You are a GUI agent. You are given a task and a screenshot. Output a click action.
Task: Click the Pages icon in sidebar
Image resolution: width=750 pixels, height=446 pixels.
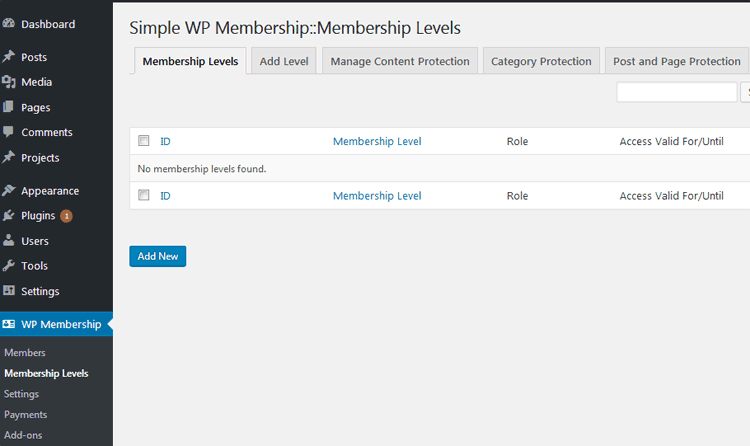click(8, 107)
